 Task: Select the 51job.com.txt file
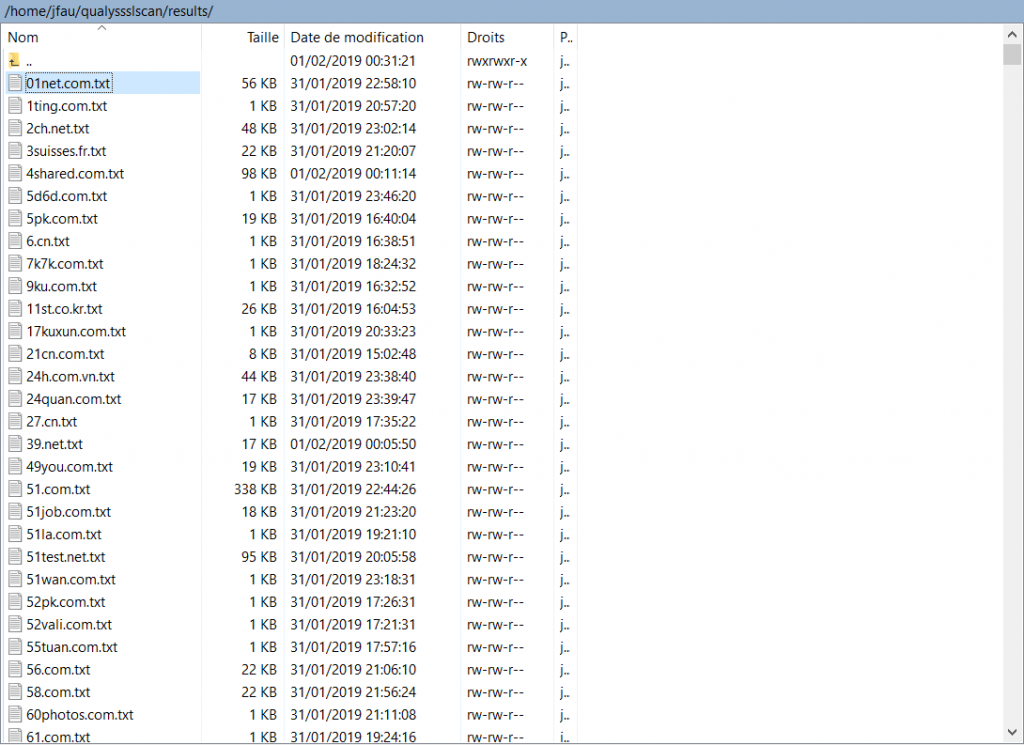(x=68, y=512)
